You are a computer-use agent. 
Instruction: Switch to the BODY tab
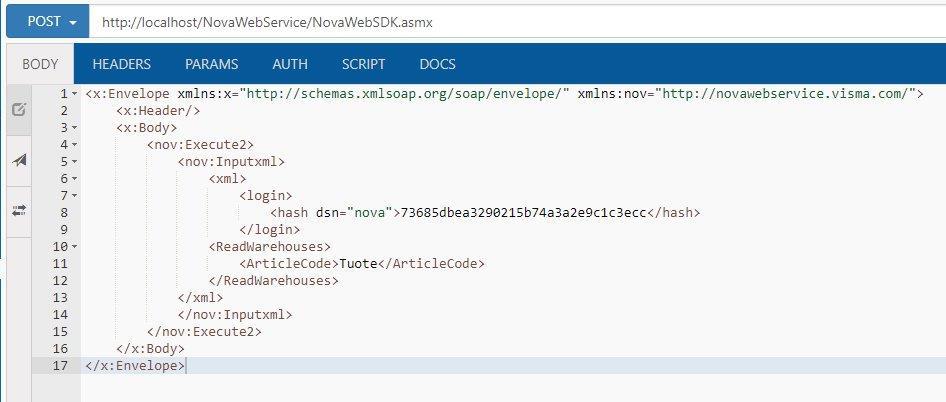coord(40,64)
